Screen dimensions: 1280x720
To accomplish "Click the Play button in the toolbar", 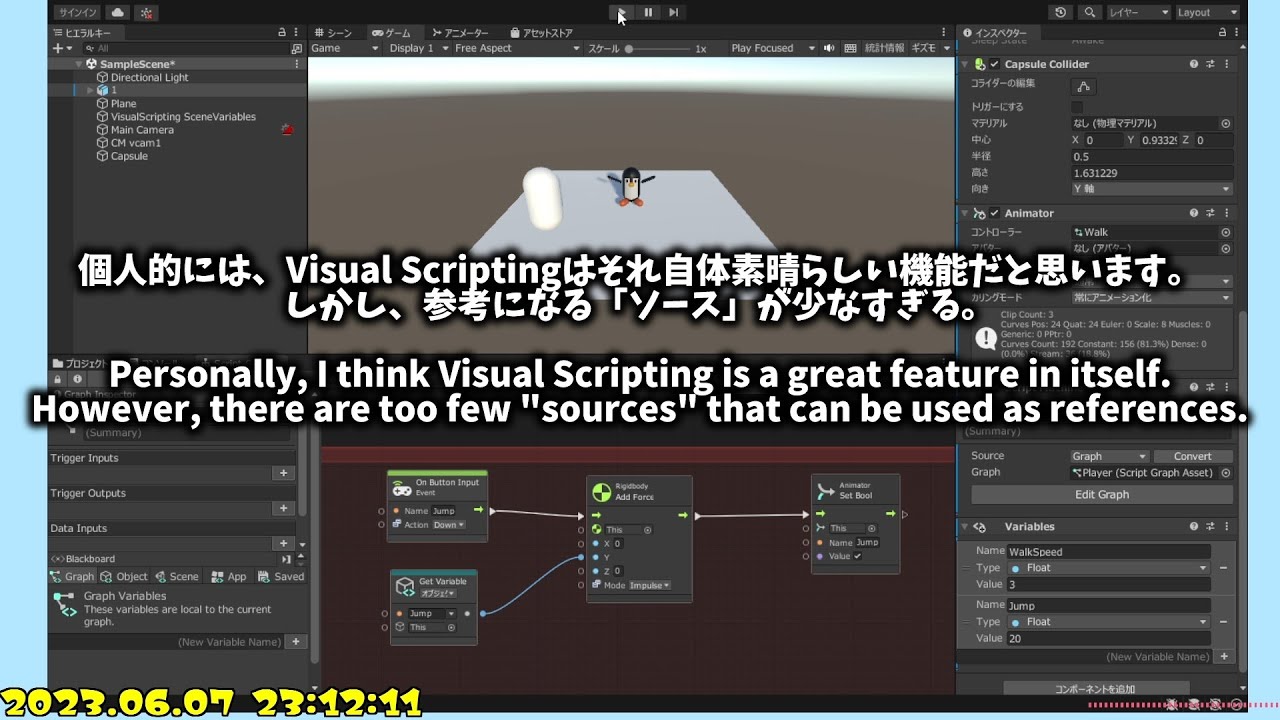I will click(x=621, y=12).
